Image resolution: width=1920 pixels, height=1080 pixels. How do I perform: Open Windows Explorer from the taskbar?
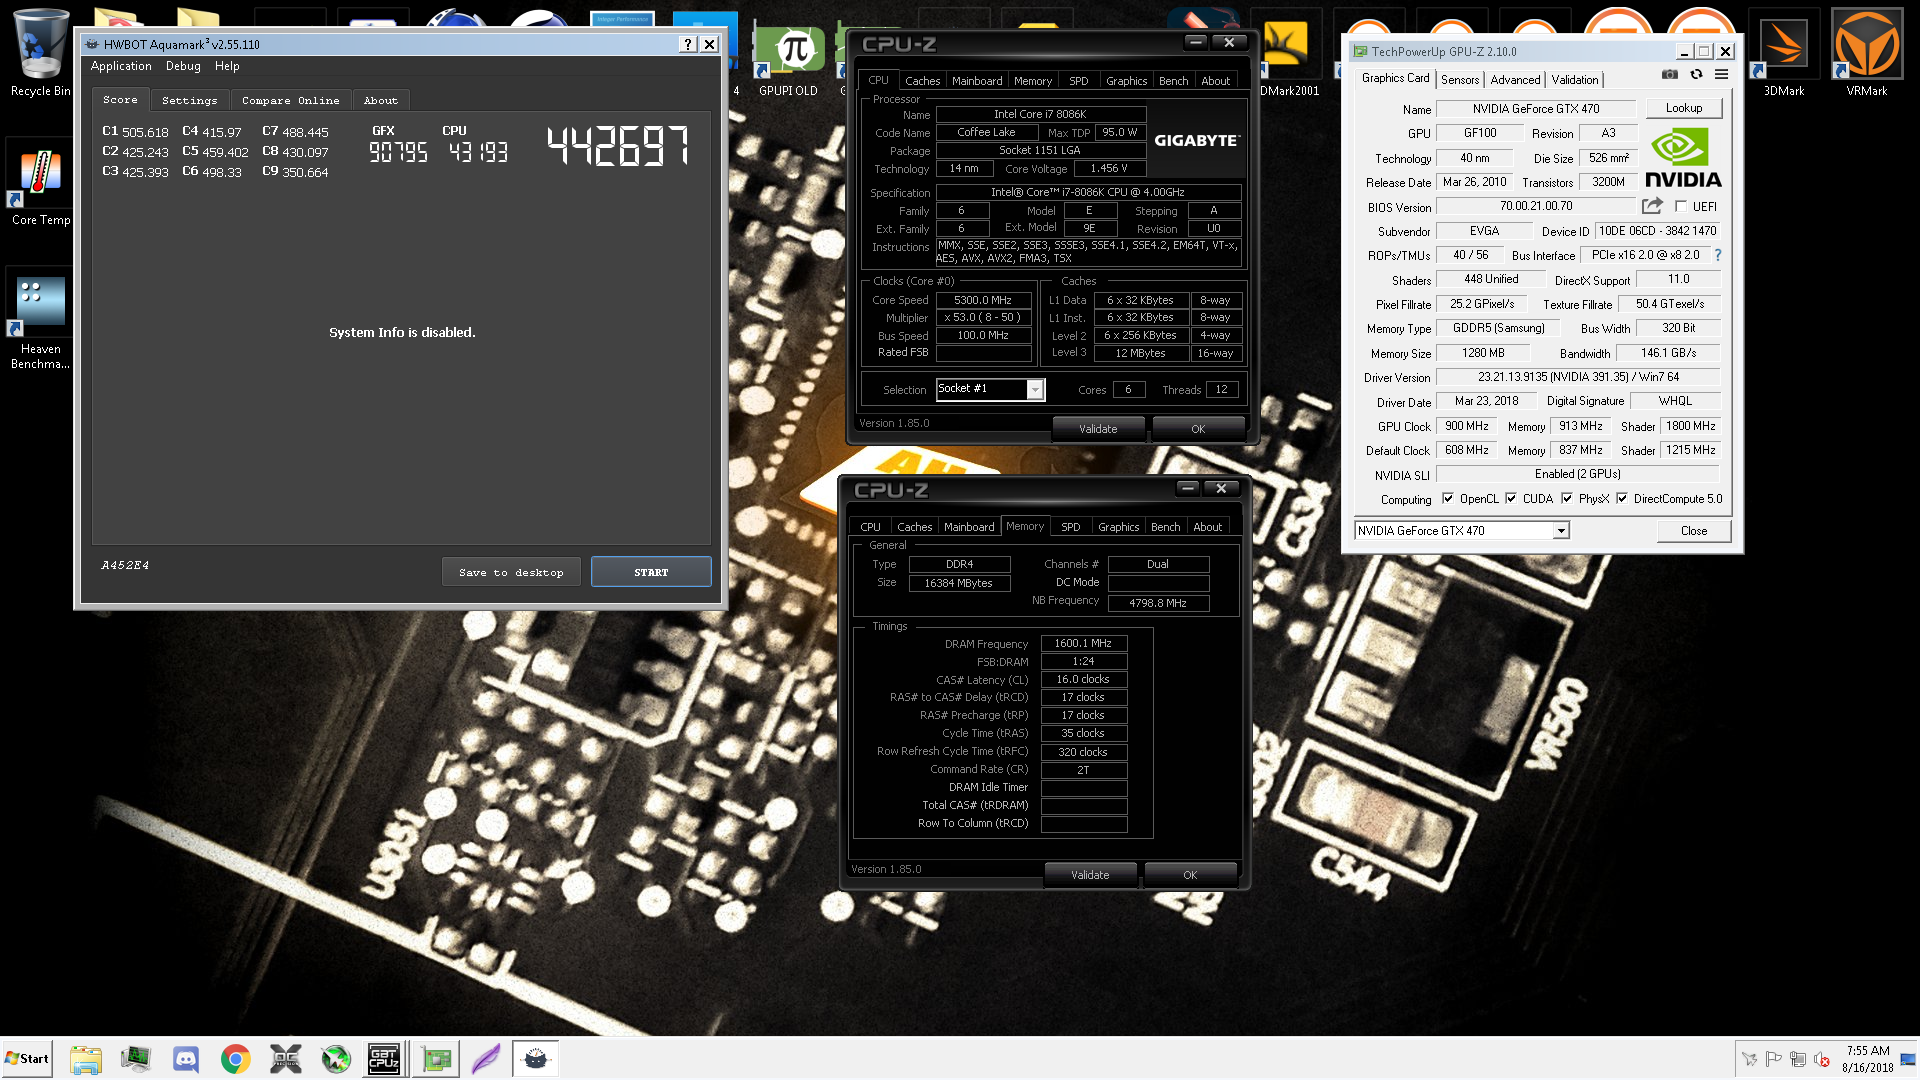(86, 1059)
